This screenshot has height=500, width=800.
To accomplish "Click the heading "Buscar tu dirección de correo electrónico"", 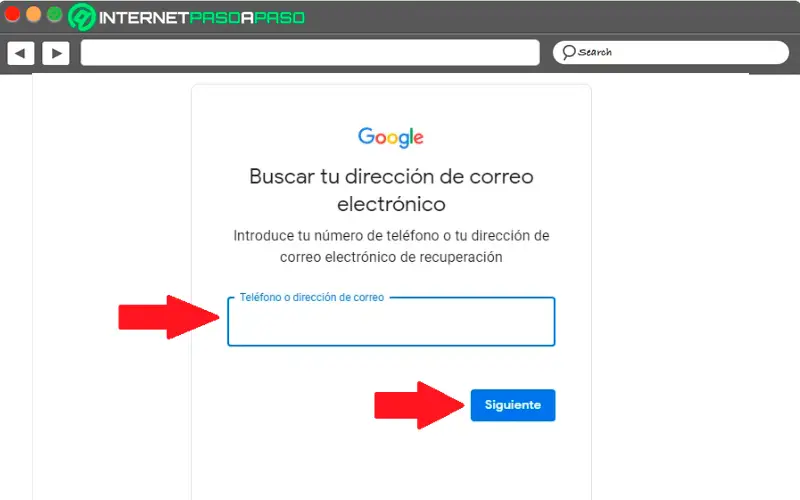I will [x=391, y=190].
